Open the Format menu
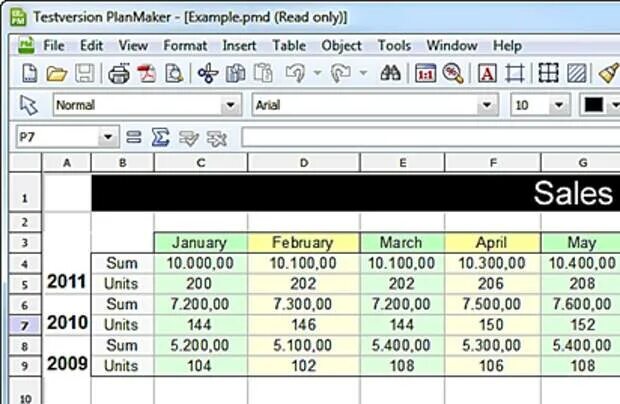This screenshot has height=404, width=620. [x=185, y=45]
